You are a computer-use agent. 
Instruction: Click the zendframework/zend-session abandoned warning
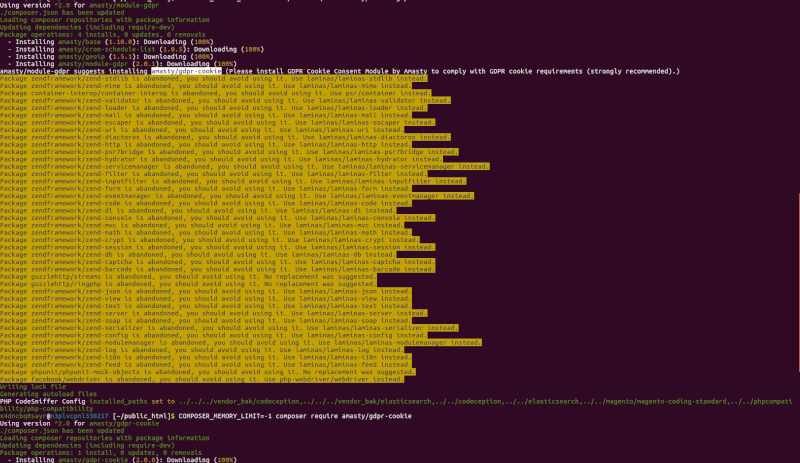tap(217, 247)
